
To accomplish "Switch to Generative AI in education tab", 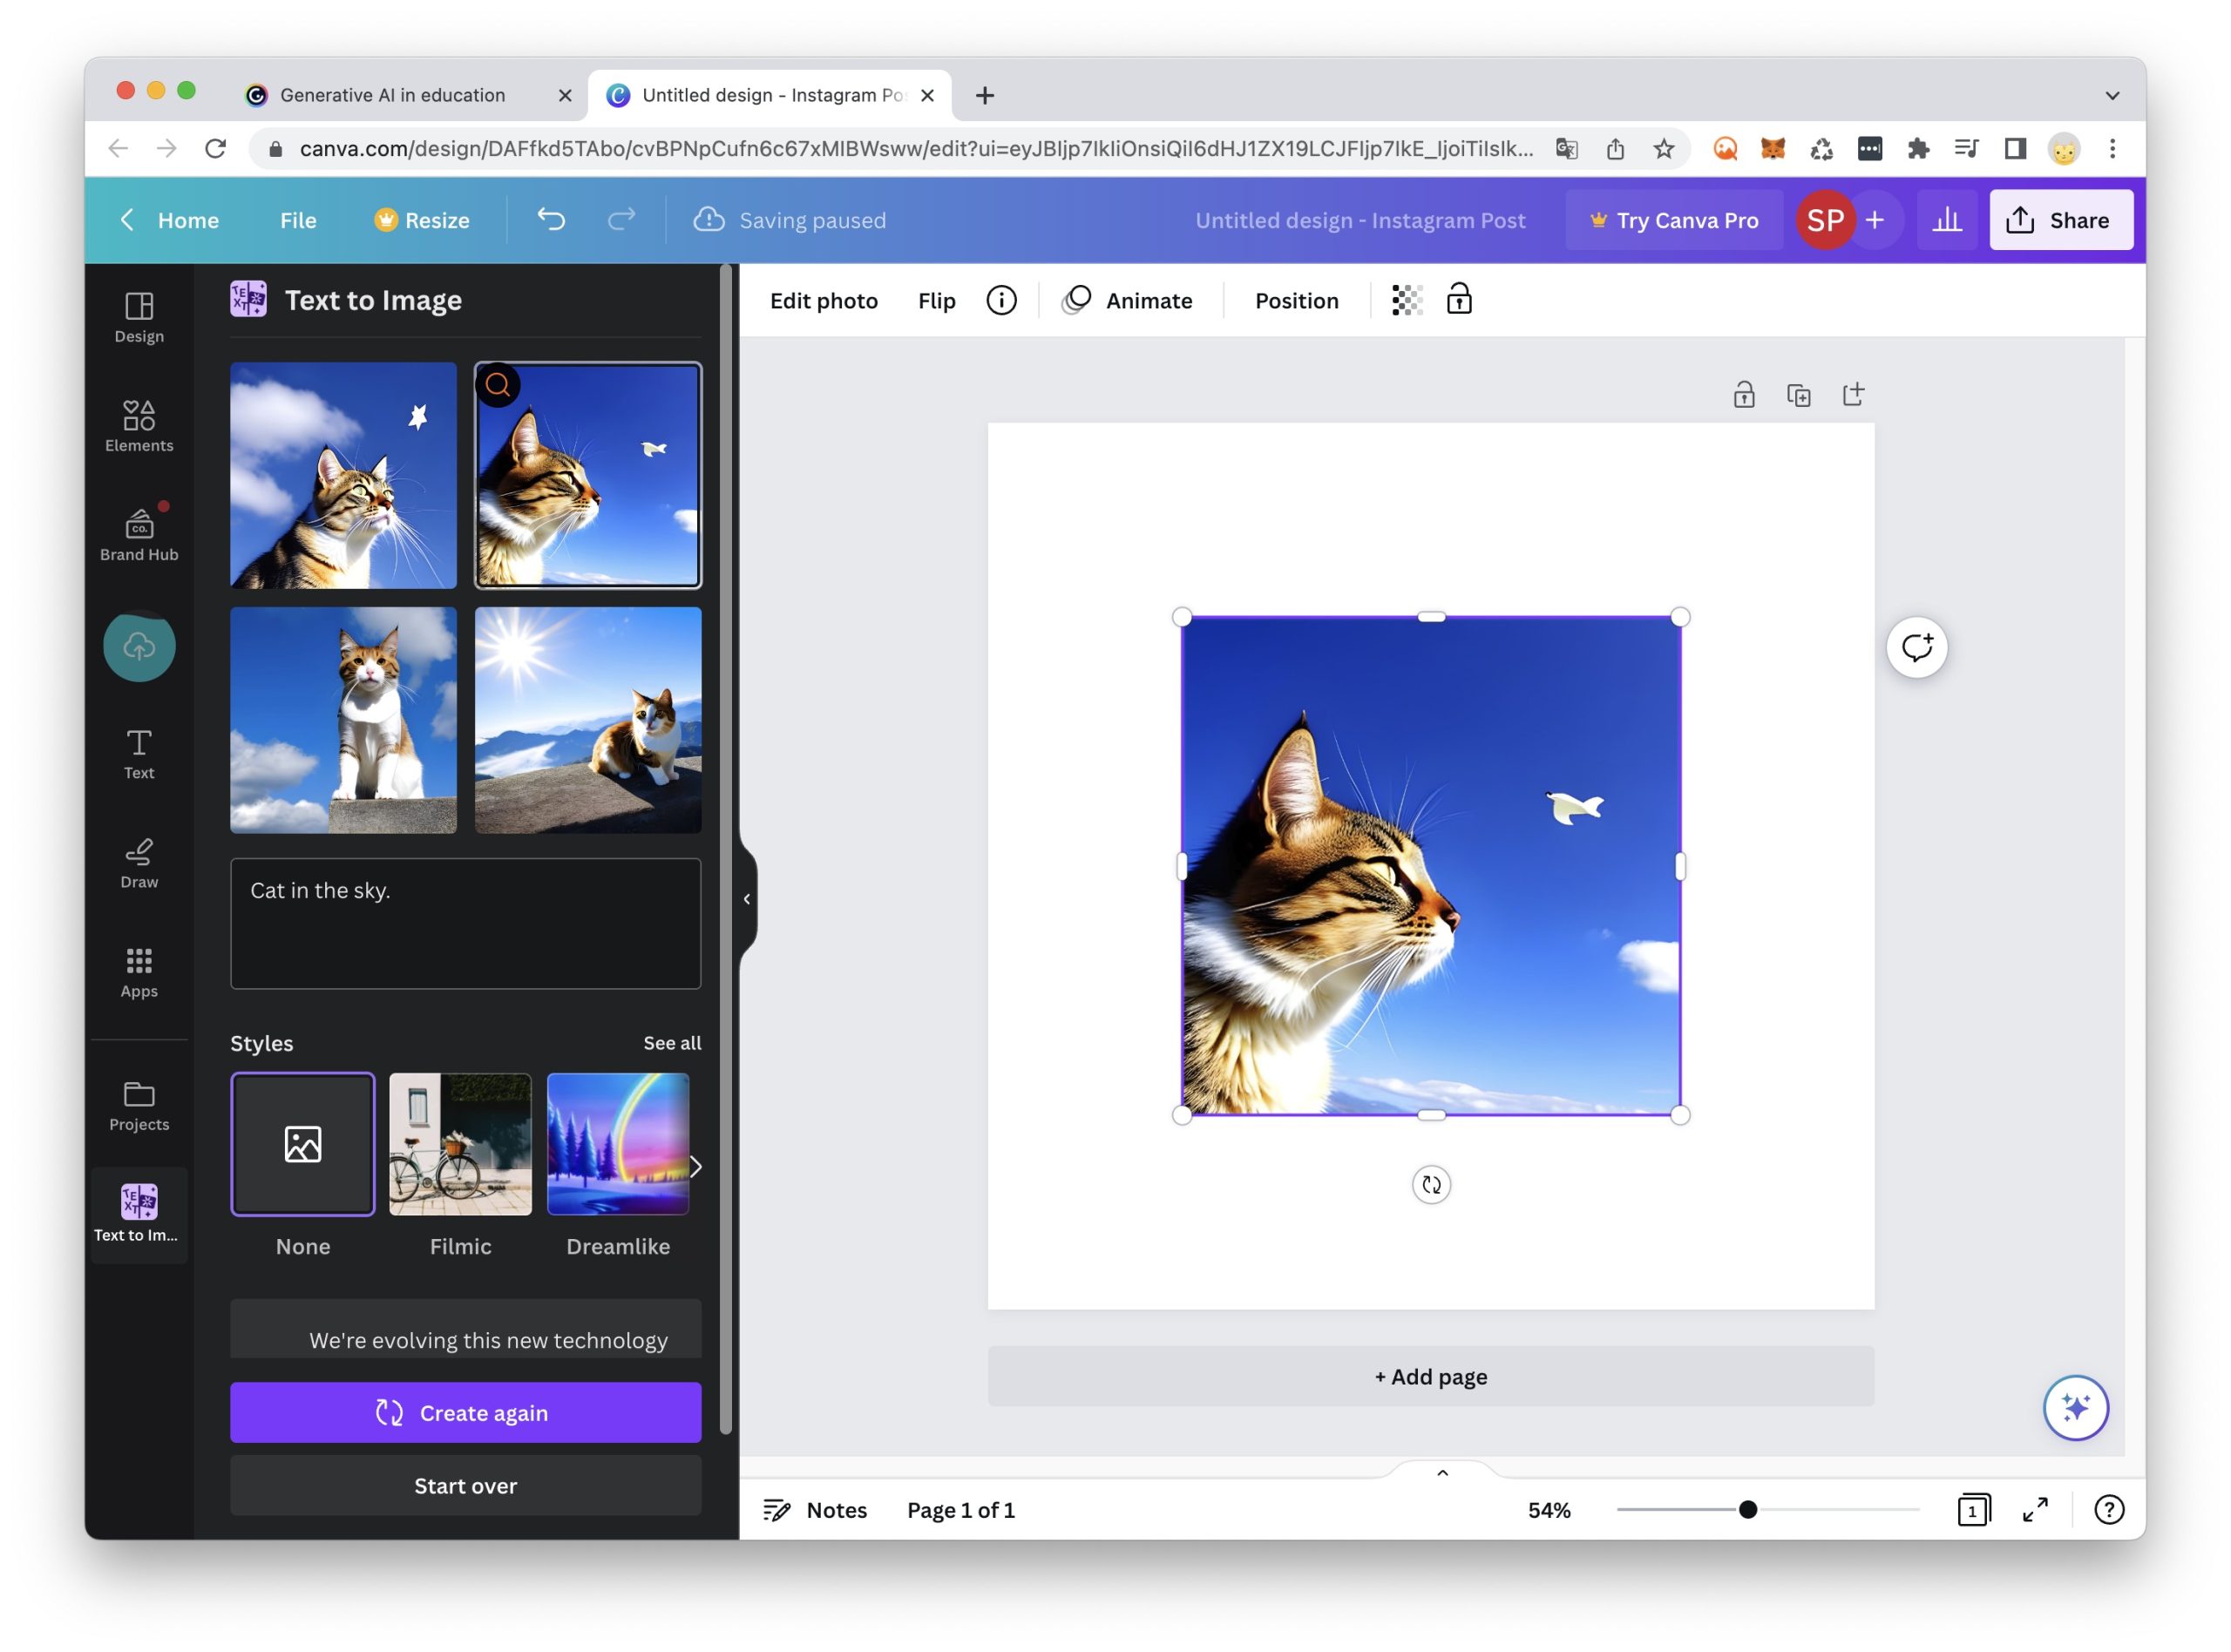I will 392,95.
